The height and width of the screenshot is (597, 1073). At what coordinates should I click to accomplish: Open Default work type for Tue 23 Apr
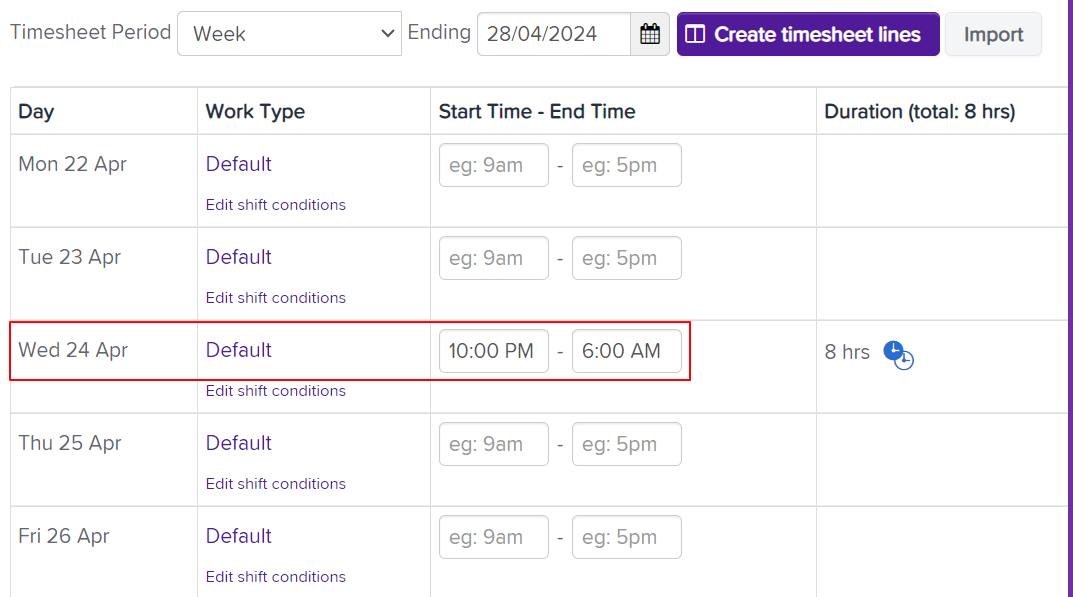click(239, 257)
